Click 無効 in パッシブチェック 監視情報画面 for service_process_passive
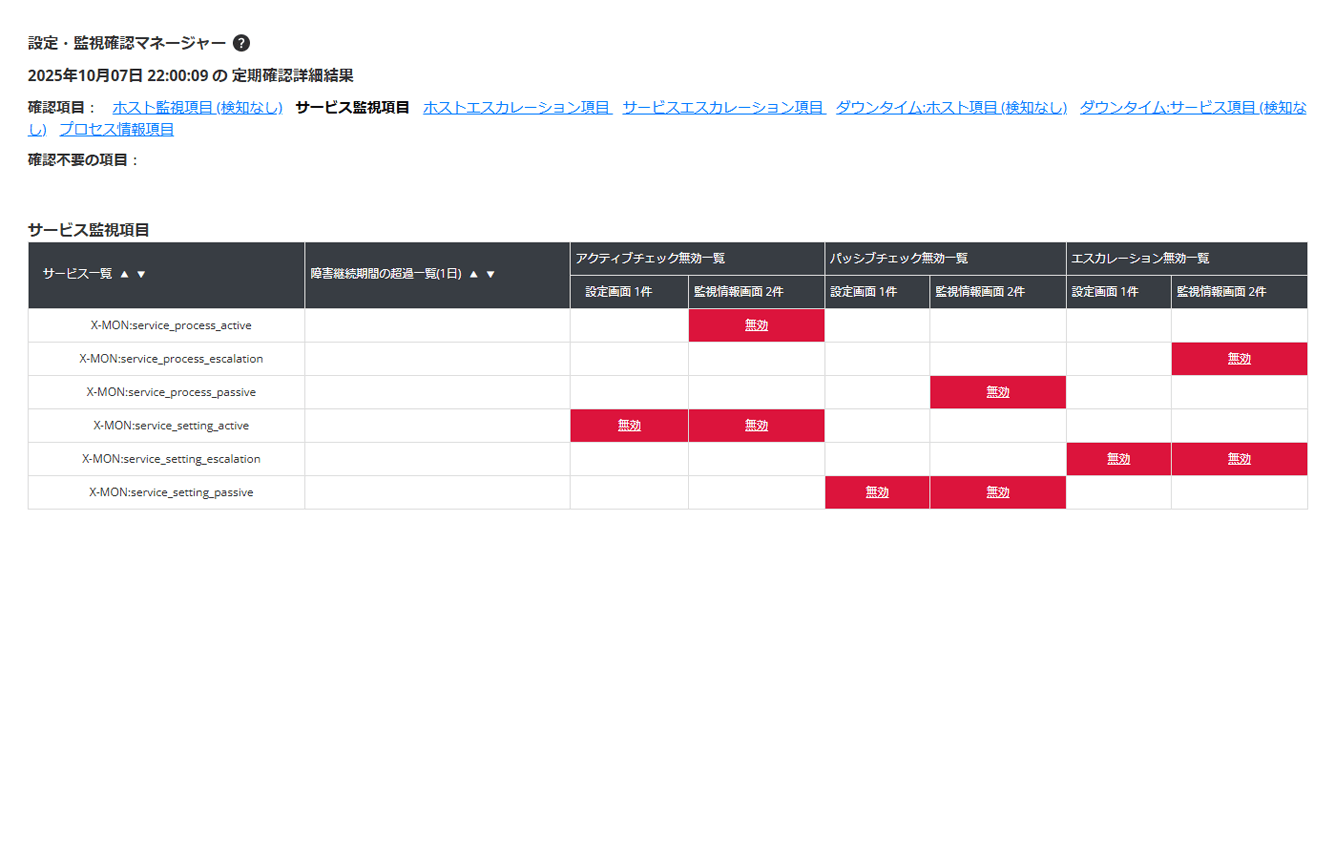This screenshot has width=1329, height=863. (997, 391)
